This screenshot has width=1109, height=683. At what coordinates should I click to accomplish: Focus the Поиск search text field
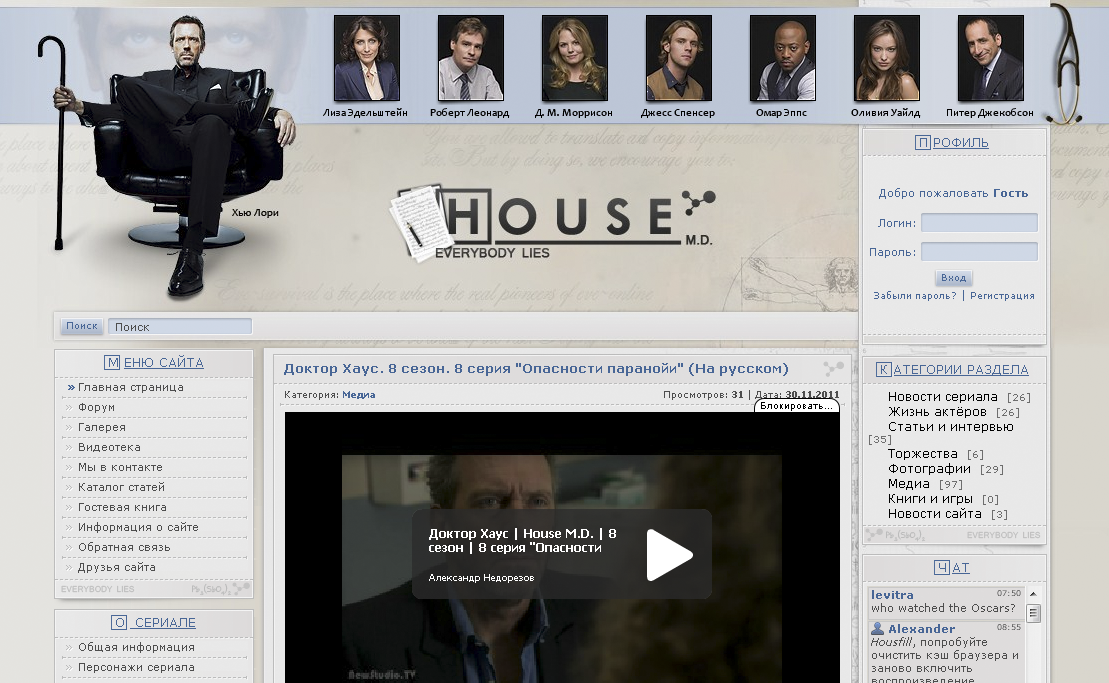180,327
